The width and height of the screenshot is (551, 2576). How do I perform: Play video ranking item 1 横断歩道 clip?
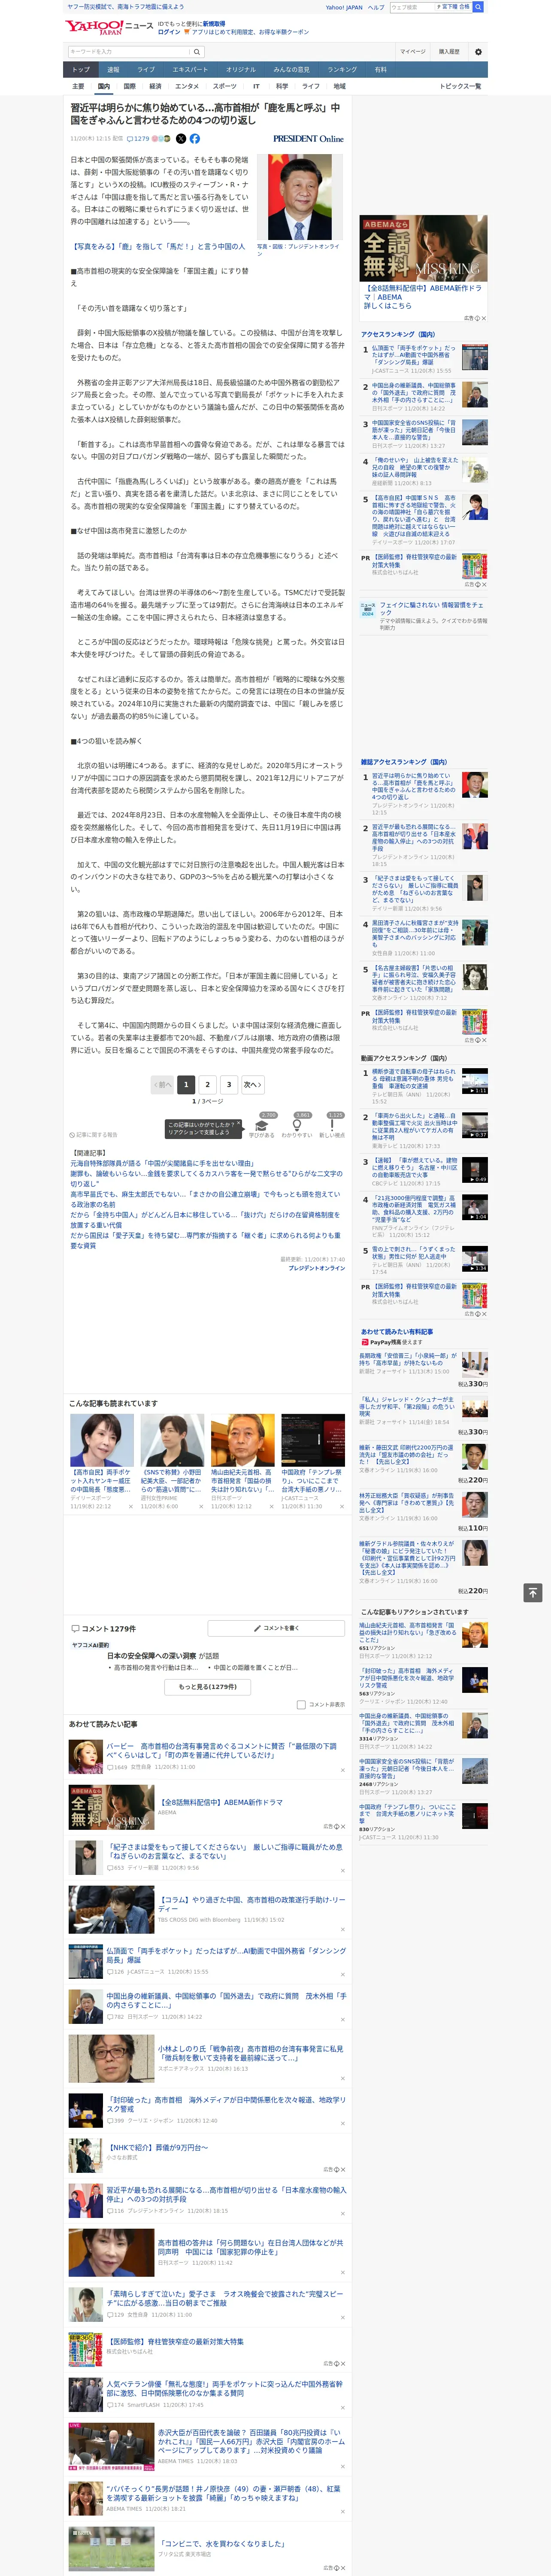point(475,1082)
